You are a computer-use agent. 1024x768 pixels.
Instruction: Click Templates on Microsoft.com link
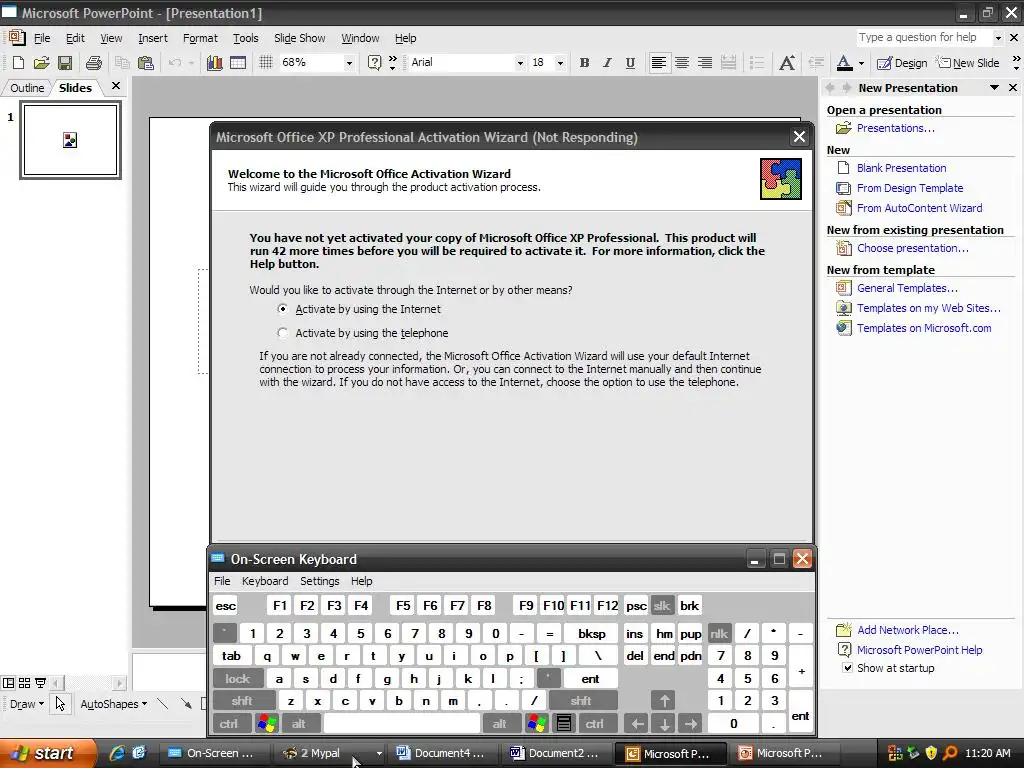[924, 328]
